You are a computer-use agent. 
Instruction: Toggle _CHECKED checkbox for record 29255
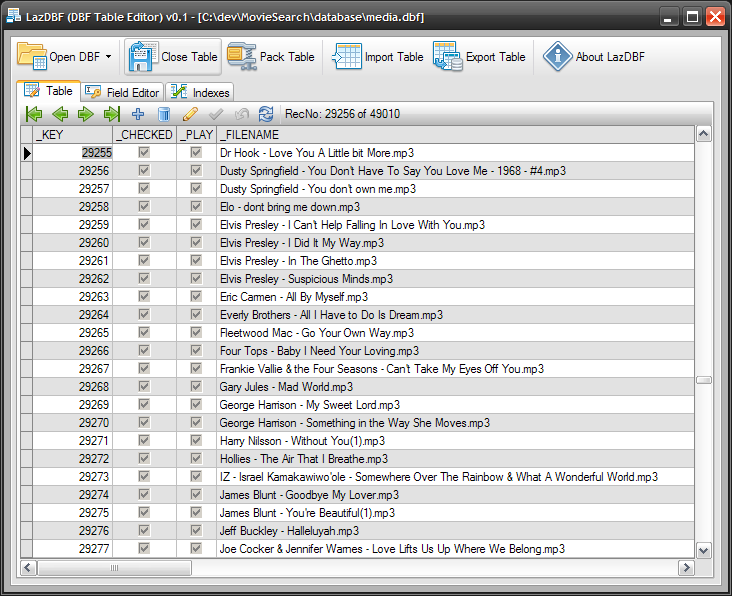144,153
